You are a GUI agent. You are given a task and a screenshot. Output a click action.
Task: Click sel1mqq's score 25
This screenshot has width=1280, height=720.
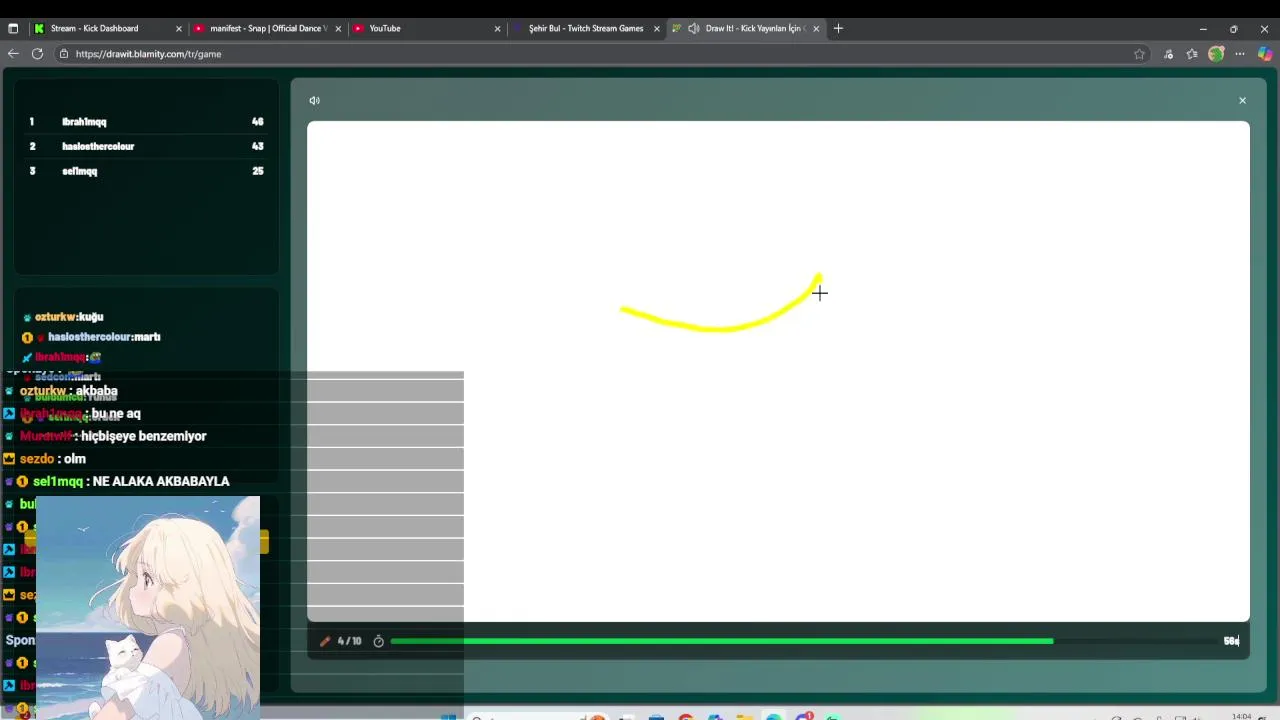(x=258, y=171)
